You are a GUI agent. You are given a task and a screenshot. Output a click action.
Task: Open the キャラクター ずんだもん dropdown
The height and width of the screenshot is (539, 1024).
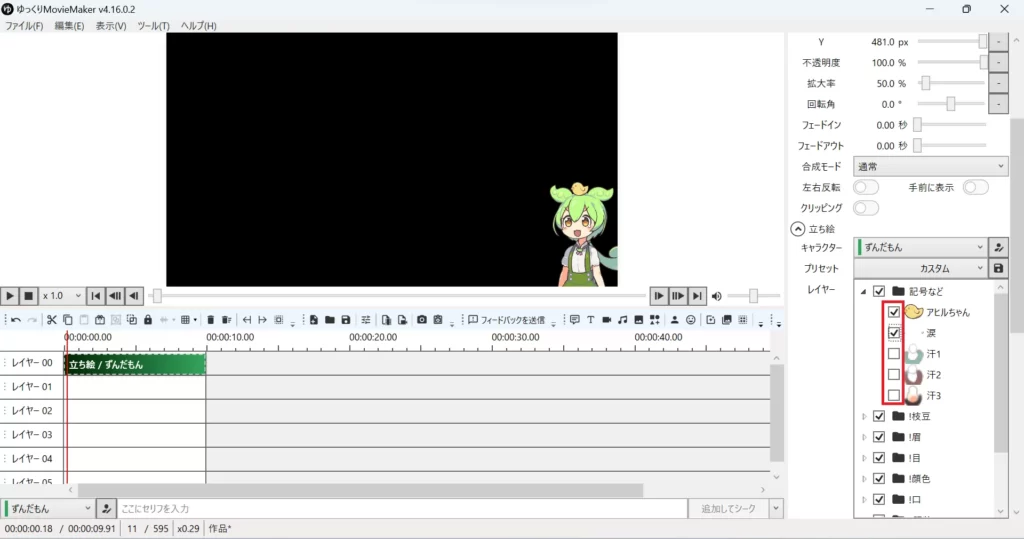coord(920,248)
